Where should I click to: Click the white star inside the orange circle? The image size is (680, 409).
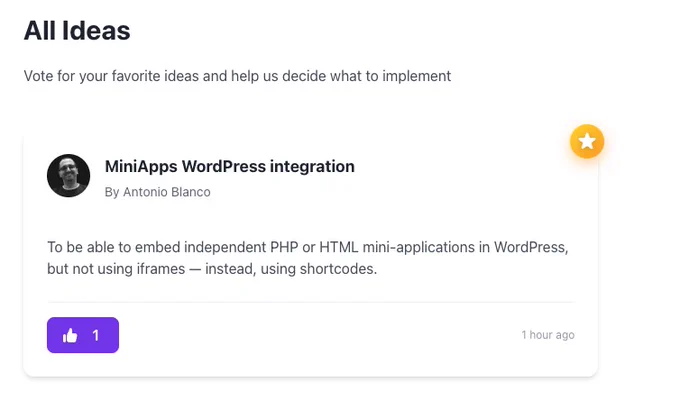point(587,141)
